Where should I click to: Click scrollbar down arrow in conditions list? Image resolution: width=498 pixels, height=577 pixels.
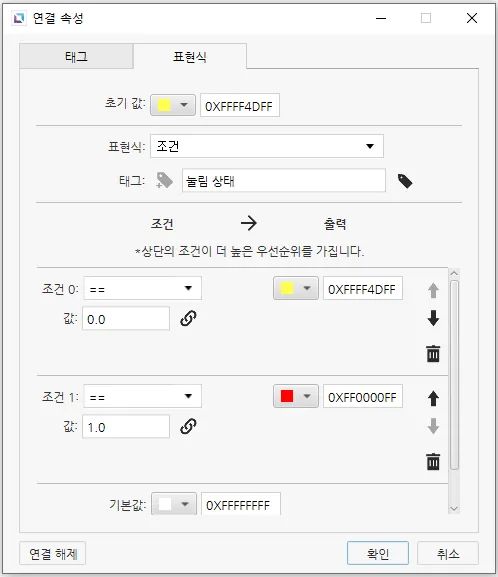click(x=454, y=508)
